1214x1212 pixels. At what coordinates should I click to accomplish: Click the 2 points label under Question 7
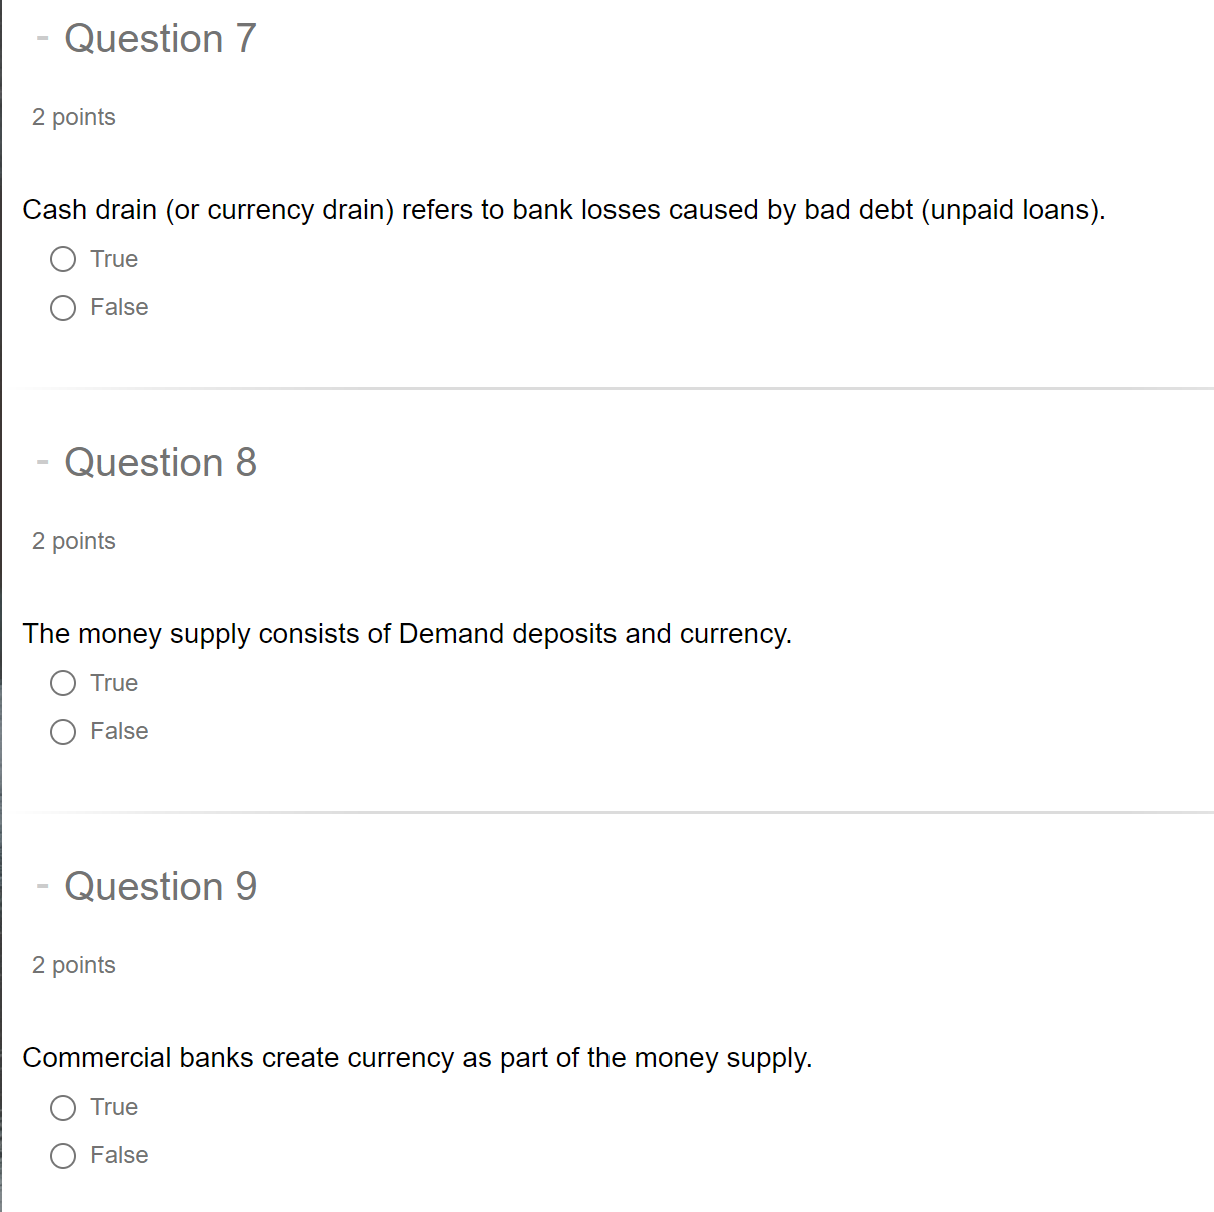coord(73,117)
